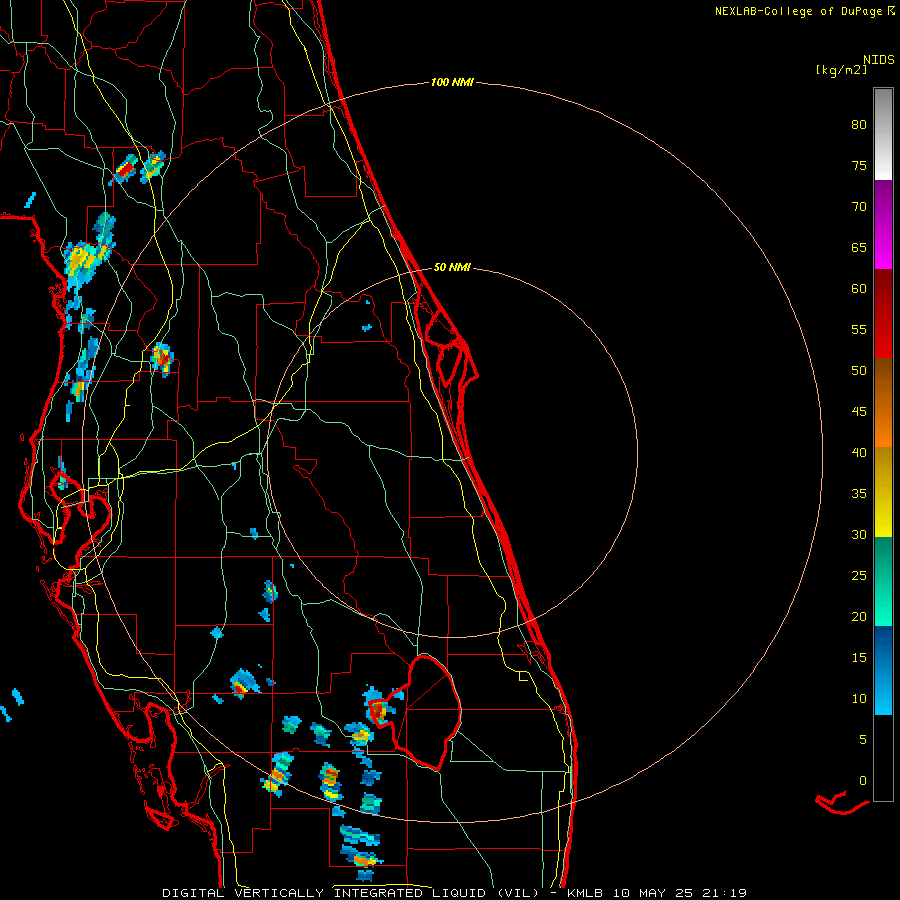Click the 40 value on the color scale
The image size is (900, 900).
[x=859, y=453]
